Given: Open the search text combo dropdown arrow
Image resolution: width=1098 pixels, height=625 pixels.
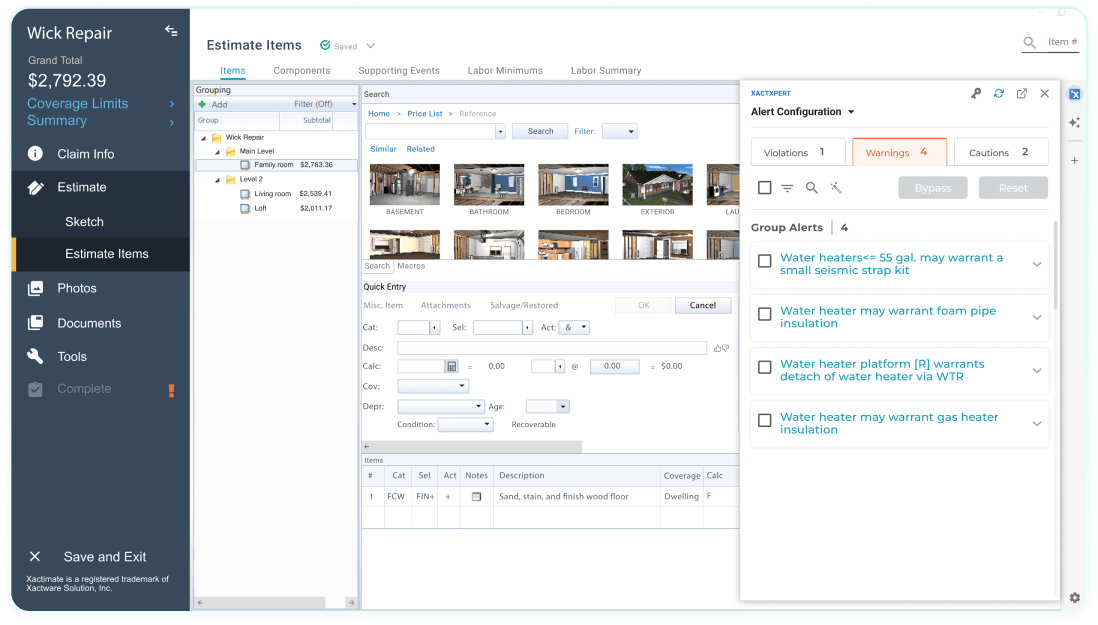Looking at the screenshot, I should (500, 132).
